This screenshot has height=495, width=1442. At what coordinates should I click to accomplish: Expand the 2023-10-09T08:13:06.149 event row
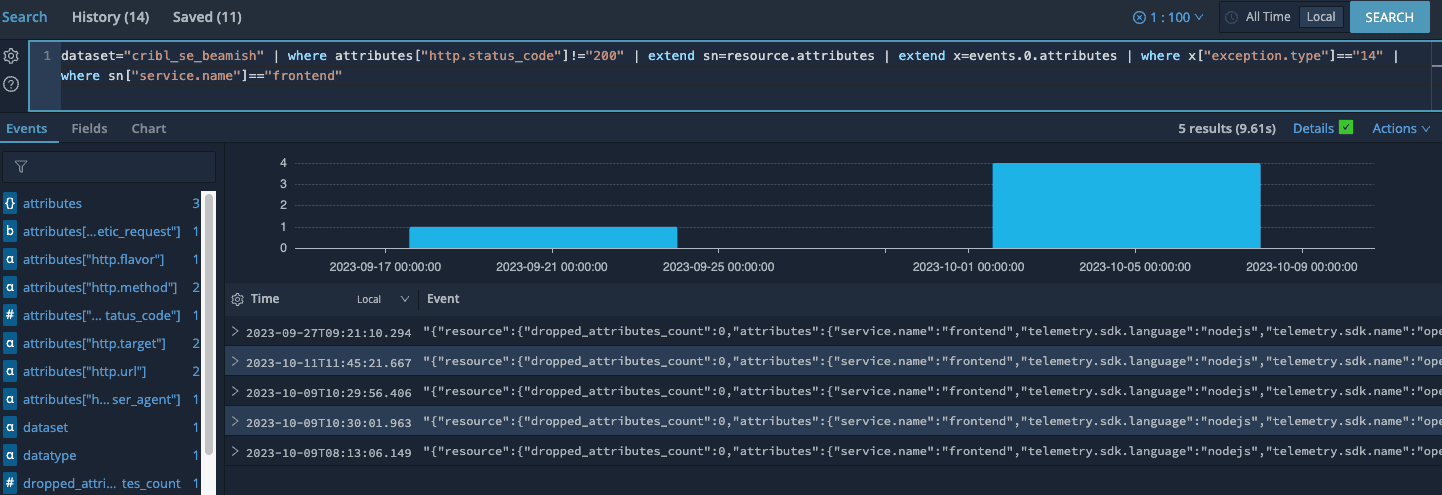click(235, 452)
